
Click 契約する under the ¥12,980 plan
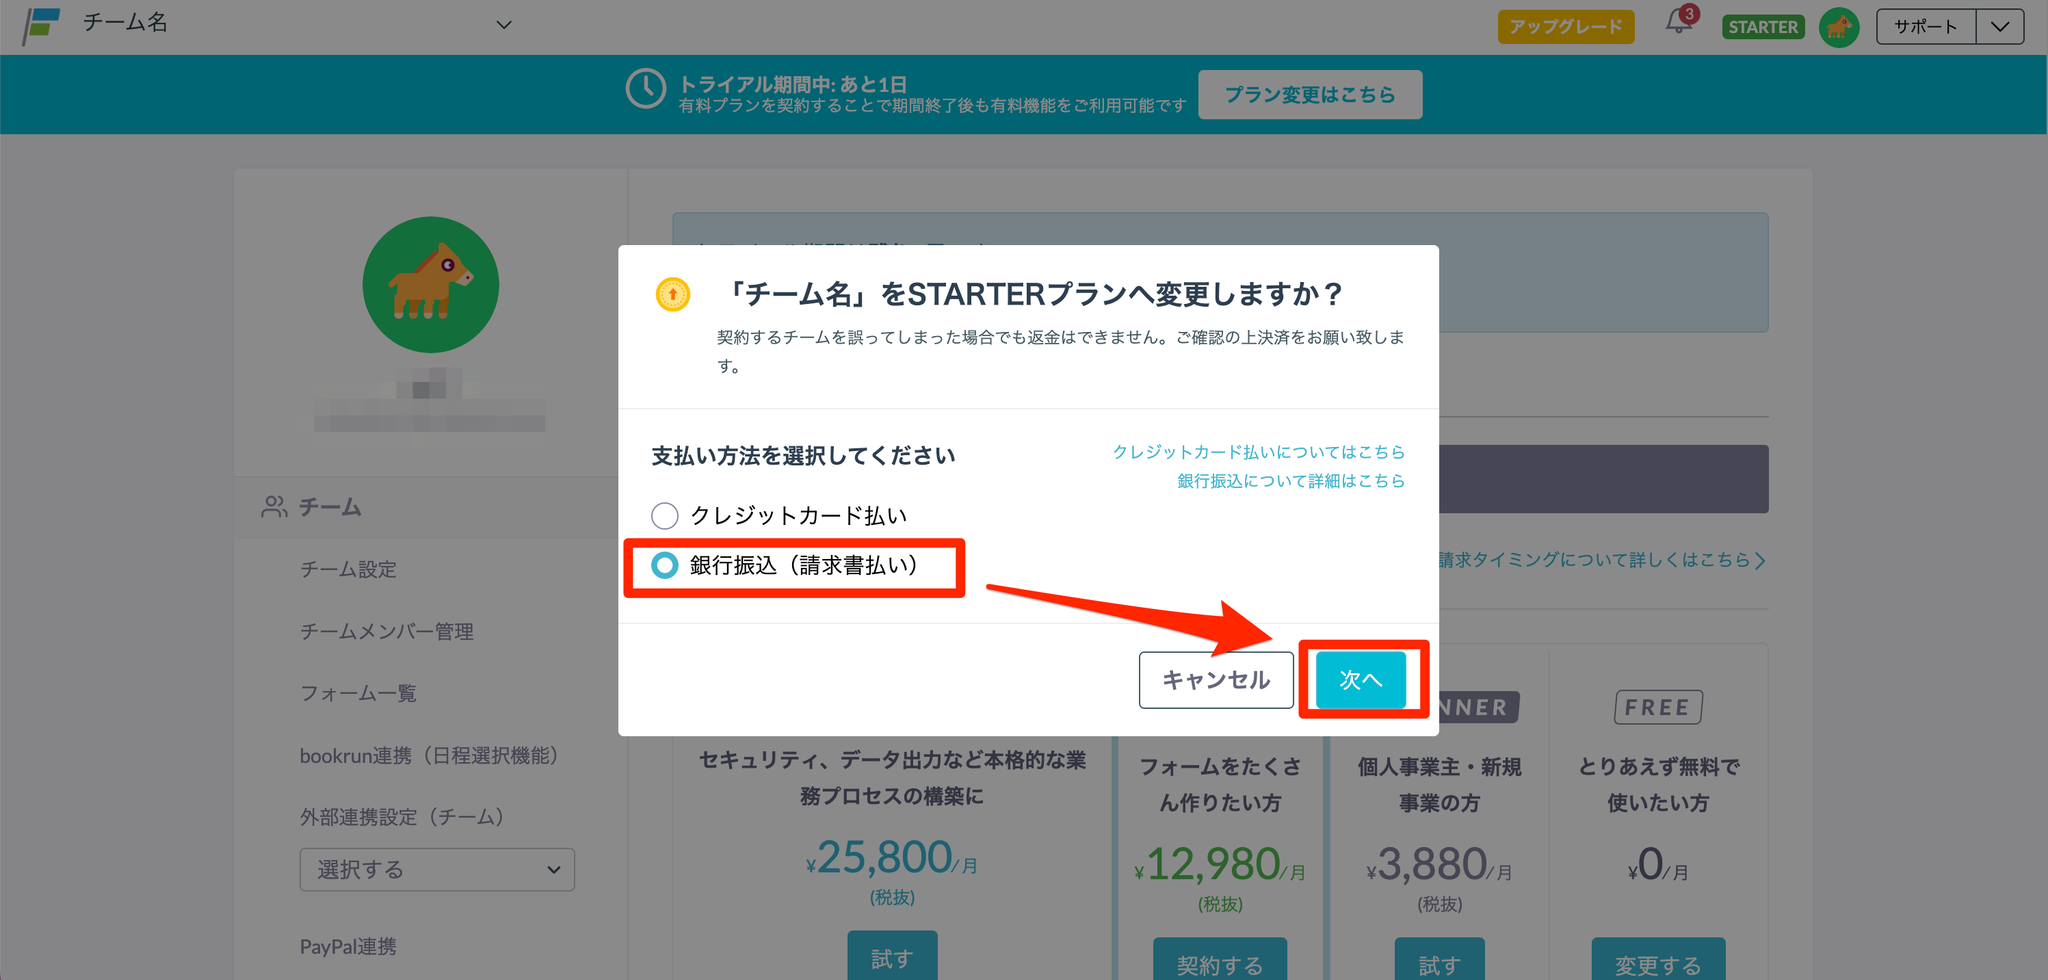[x=1220, y=961]
